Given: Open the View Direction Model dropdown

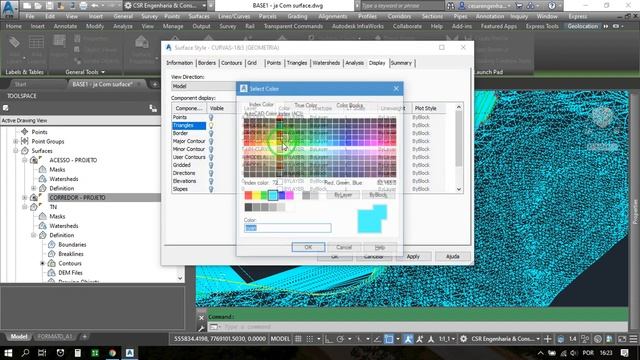Looking at the screenshot, I should click(x=204, y=86).
